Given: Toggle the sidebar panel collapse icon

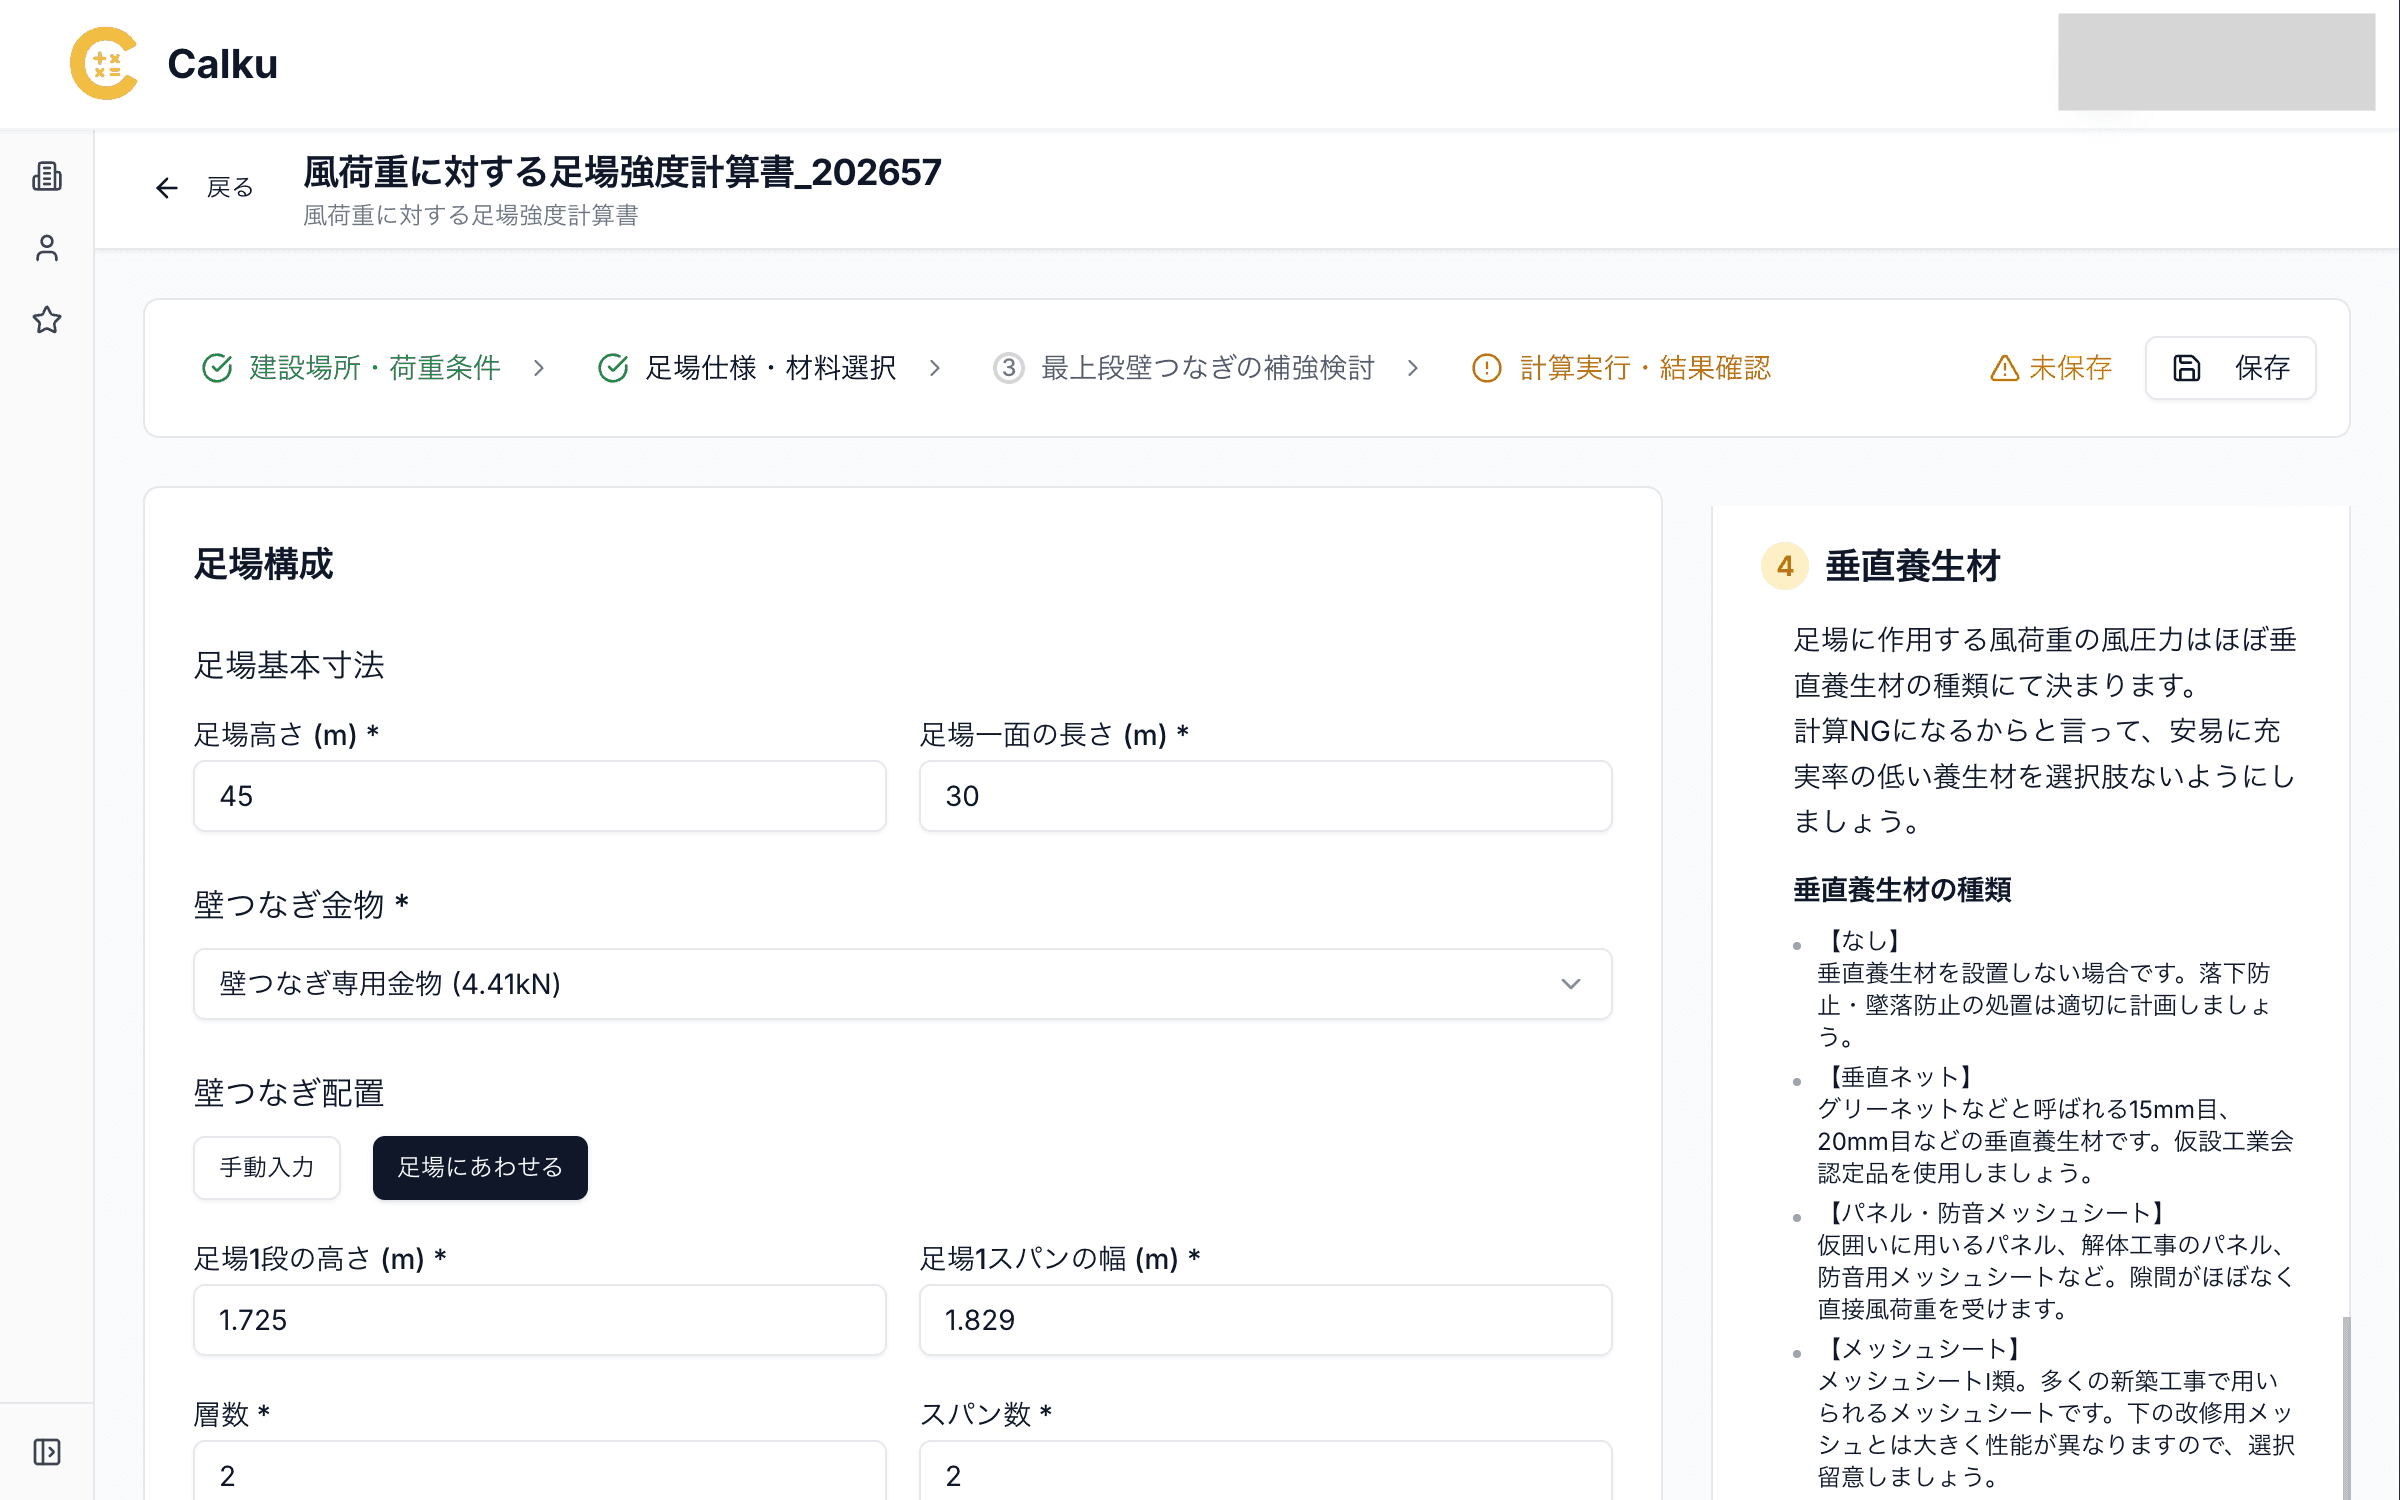Looking at the screenshot, I should click(47, 1452).
